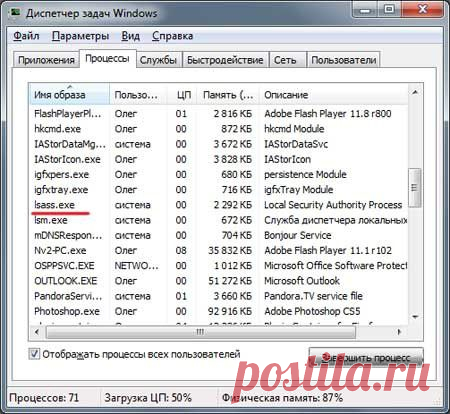Open the Параметры menu

[80, 36]
